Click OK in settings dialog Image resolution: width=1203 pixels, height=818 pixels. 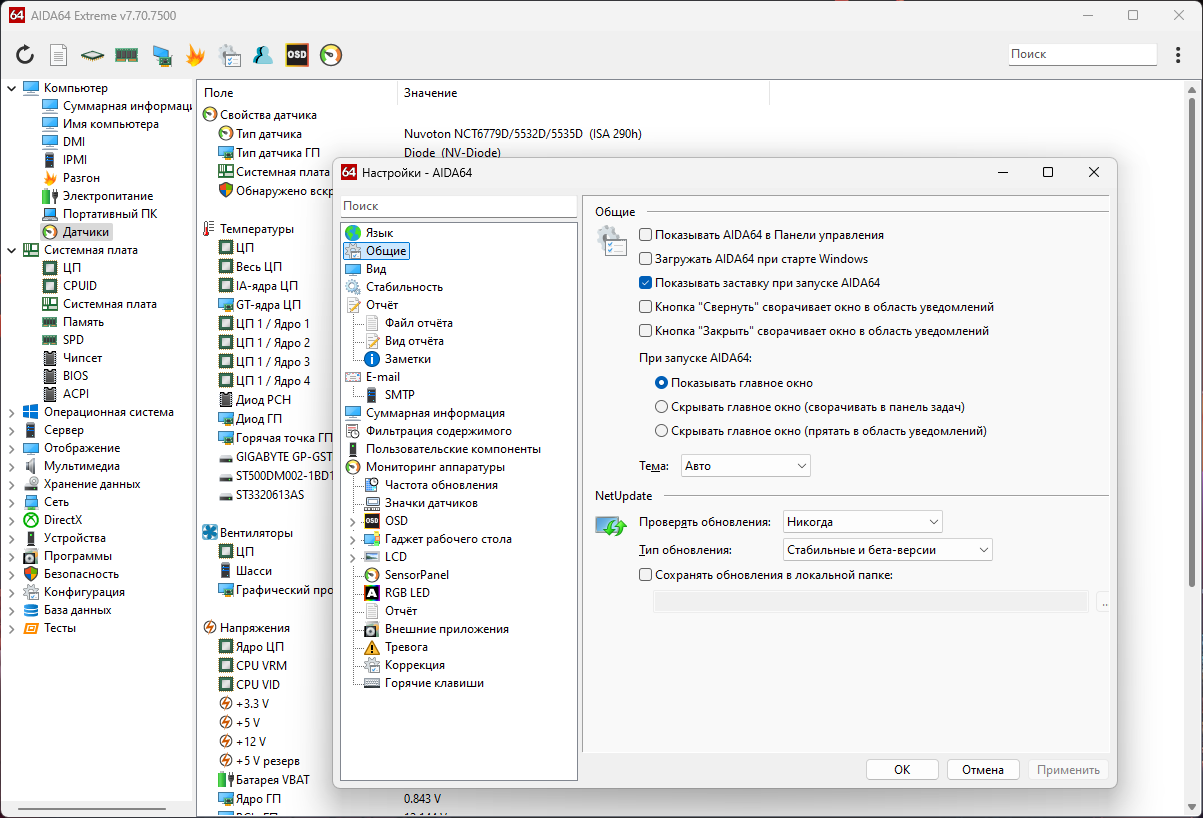pos(902,770)
